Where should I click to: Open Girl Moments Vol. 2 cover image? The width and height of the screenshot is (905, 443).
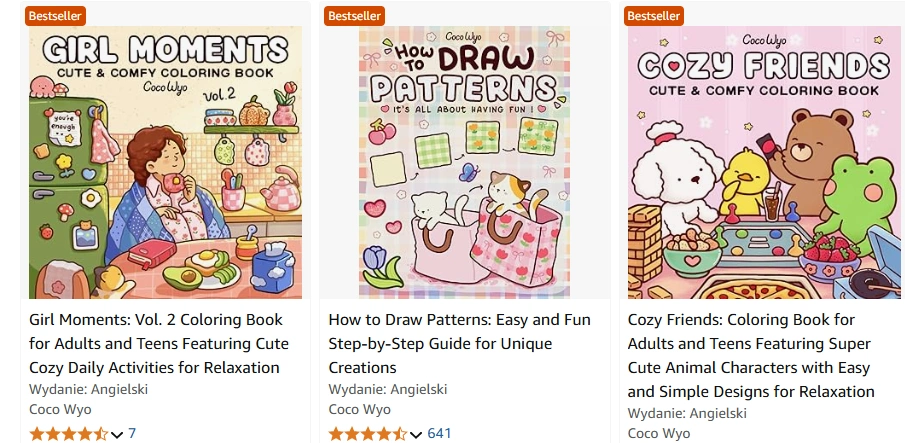coord(165,162)
